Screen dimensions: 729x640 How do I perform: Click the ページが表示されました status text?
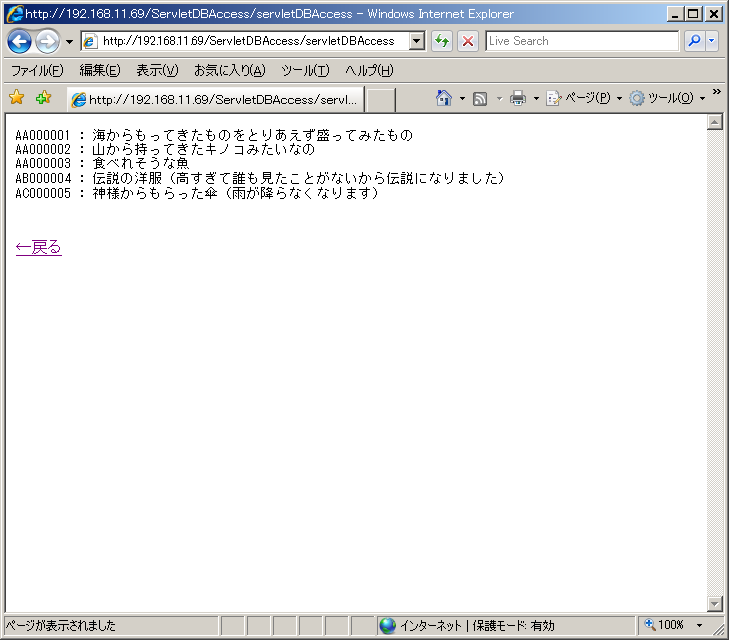[x=60, y=626]
